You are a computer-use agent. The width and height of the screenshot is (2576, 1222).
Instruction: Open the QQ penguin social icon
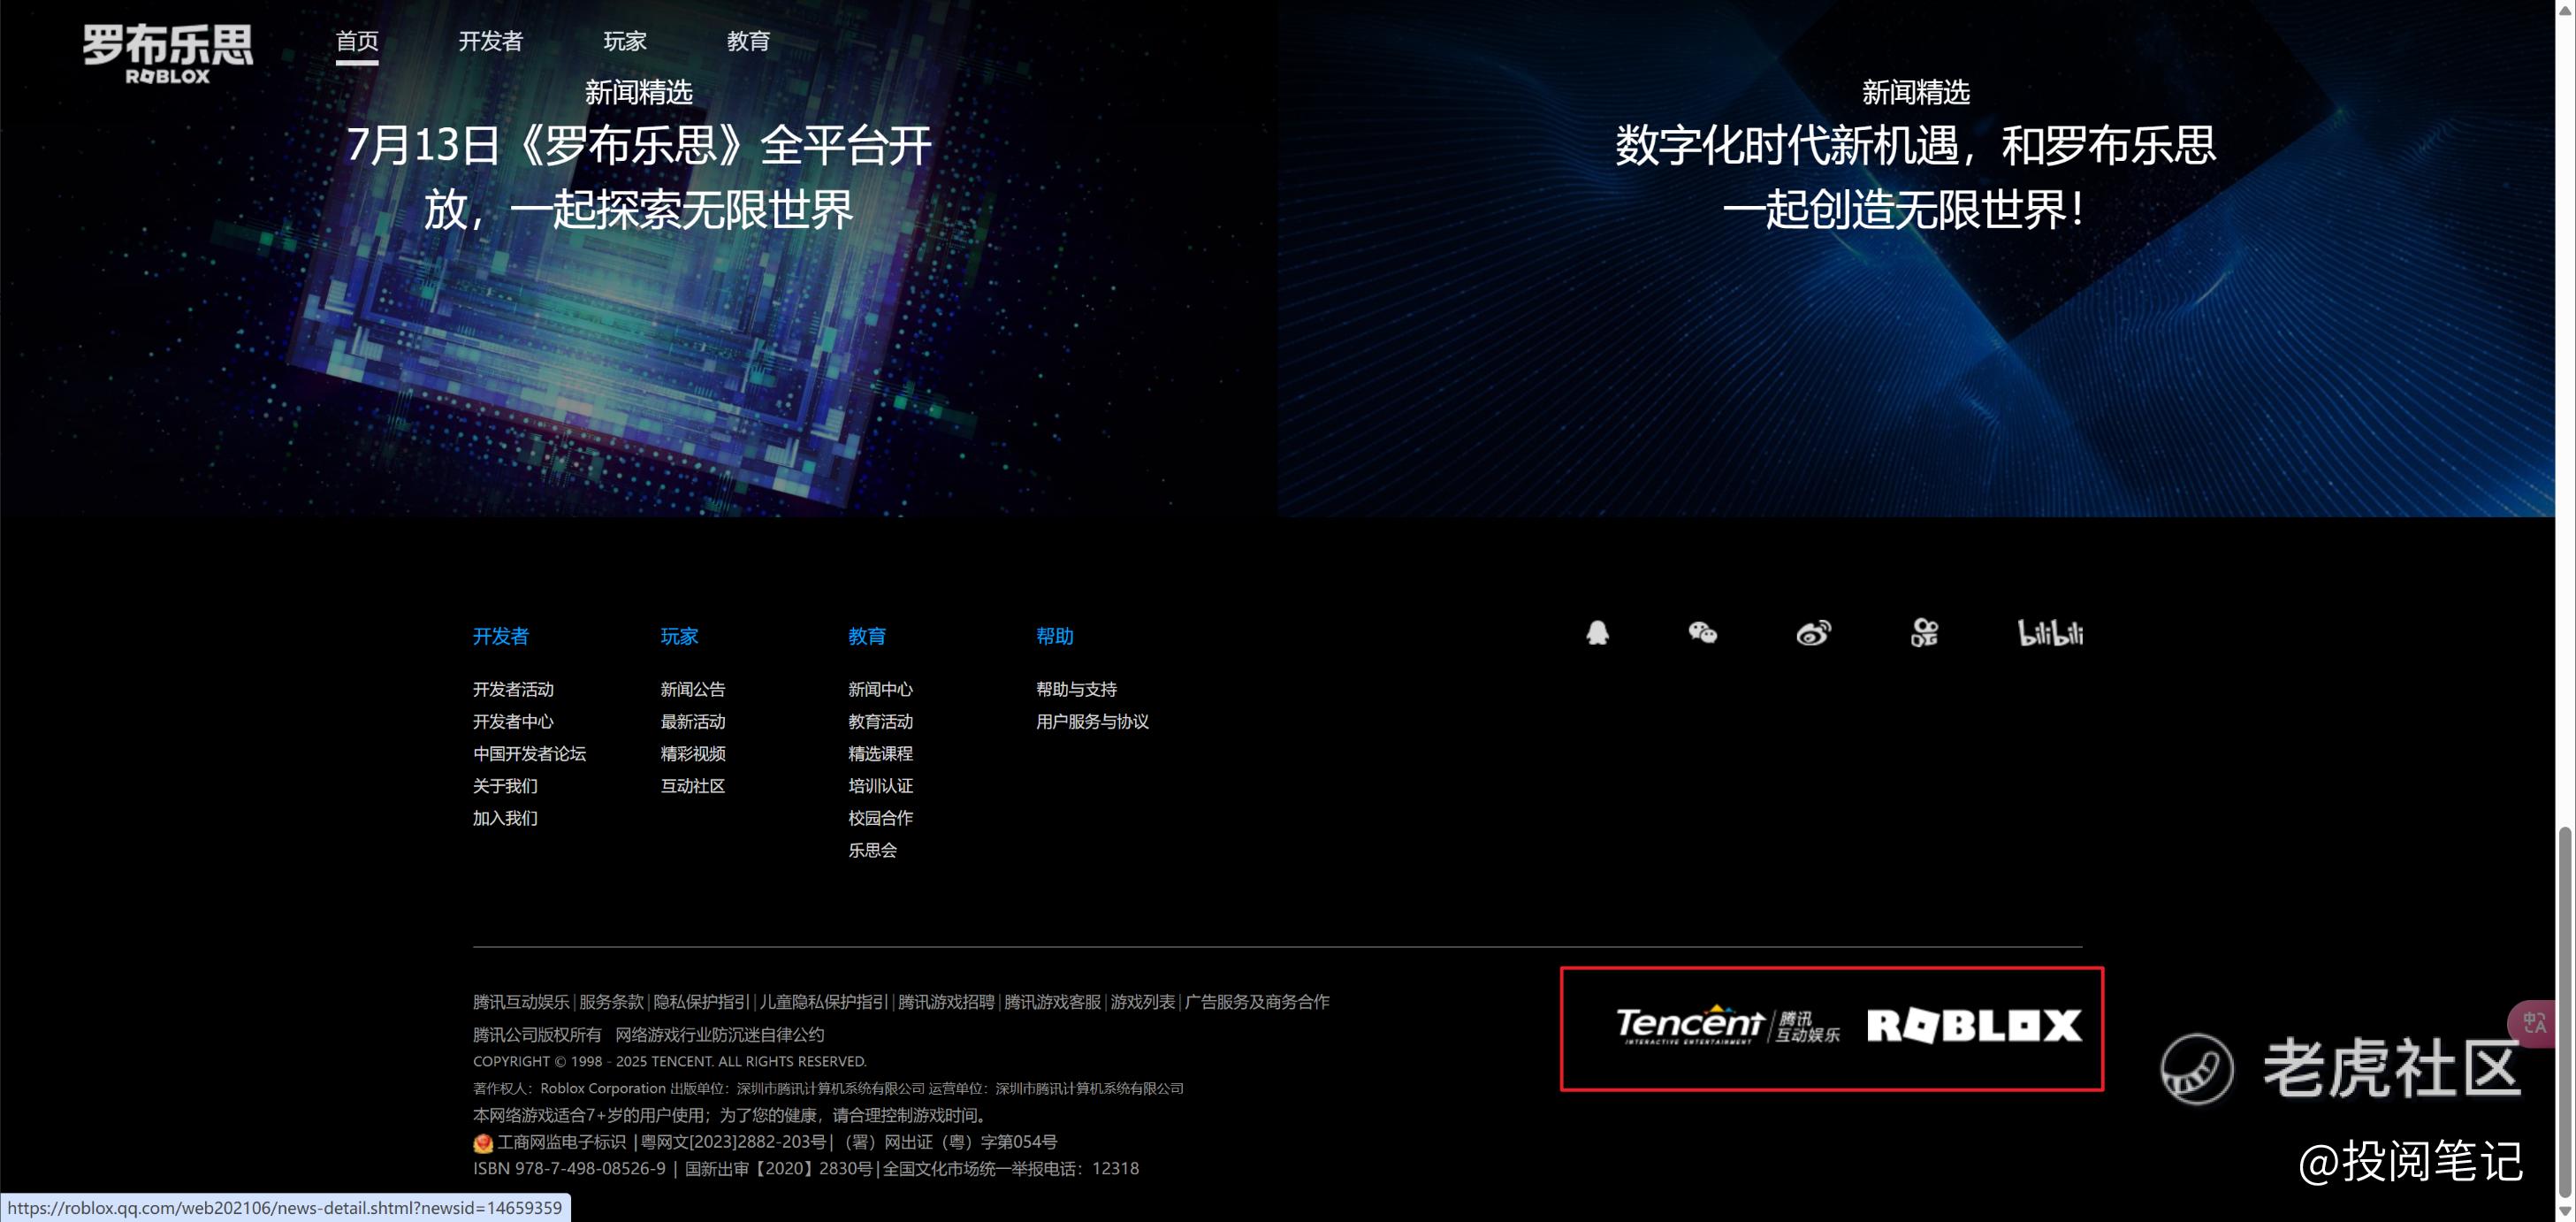[x=1597, y=633]
